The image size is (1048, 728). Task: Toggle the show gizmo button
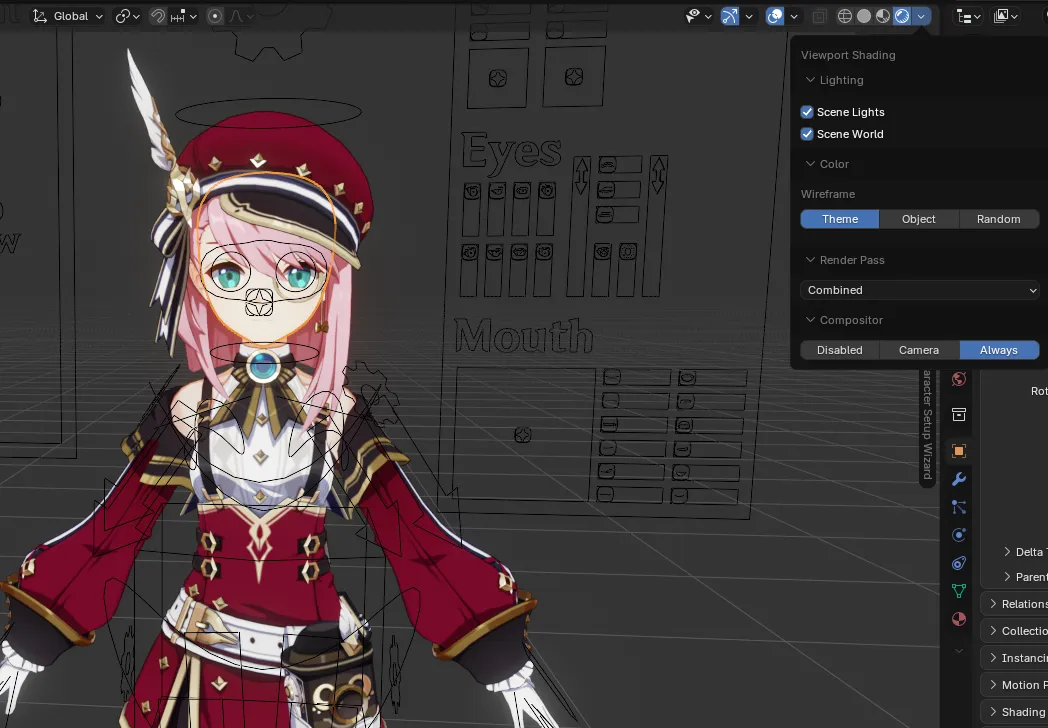click(730, 16)
